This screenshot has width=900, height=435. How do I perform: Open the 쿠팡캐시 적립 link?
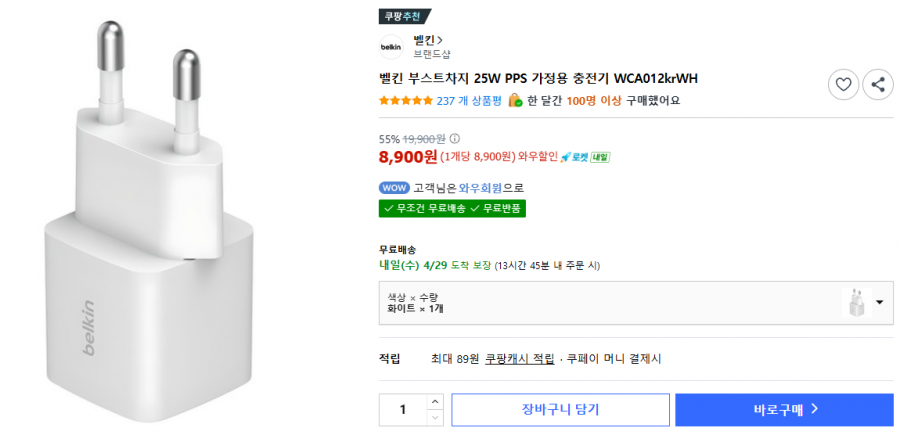(520, 359)
